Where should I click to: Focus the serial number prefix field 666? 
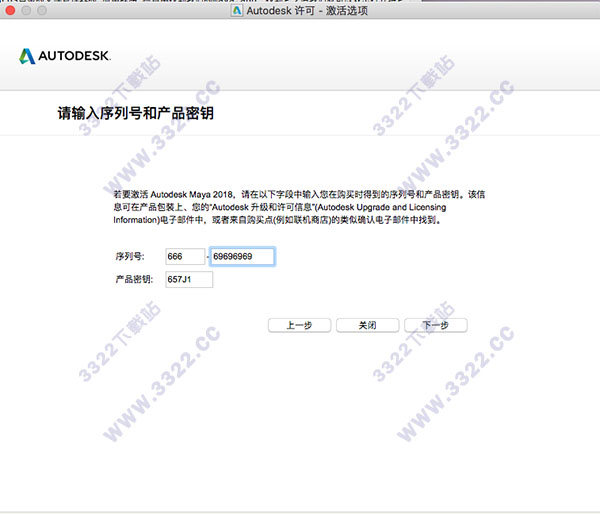[x=185, y=256]
